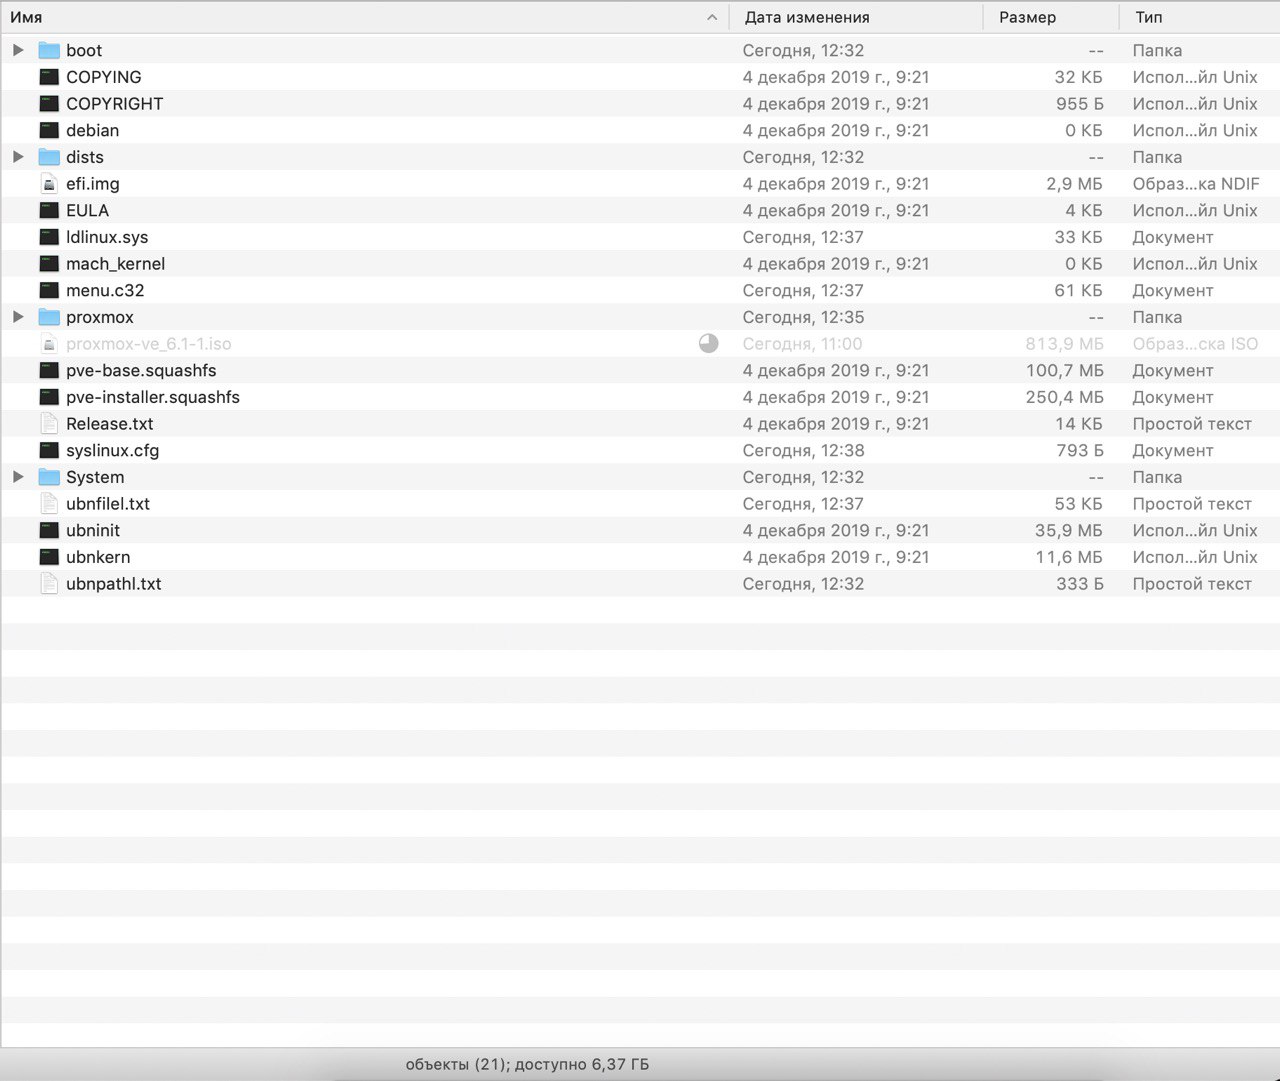The height and width of the screenshot is (1081, 1280).
Task: Expand the System folder disclosure triangle
Action: click(x=18, y=477)
